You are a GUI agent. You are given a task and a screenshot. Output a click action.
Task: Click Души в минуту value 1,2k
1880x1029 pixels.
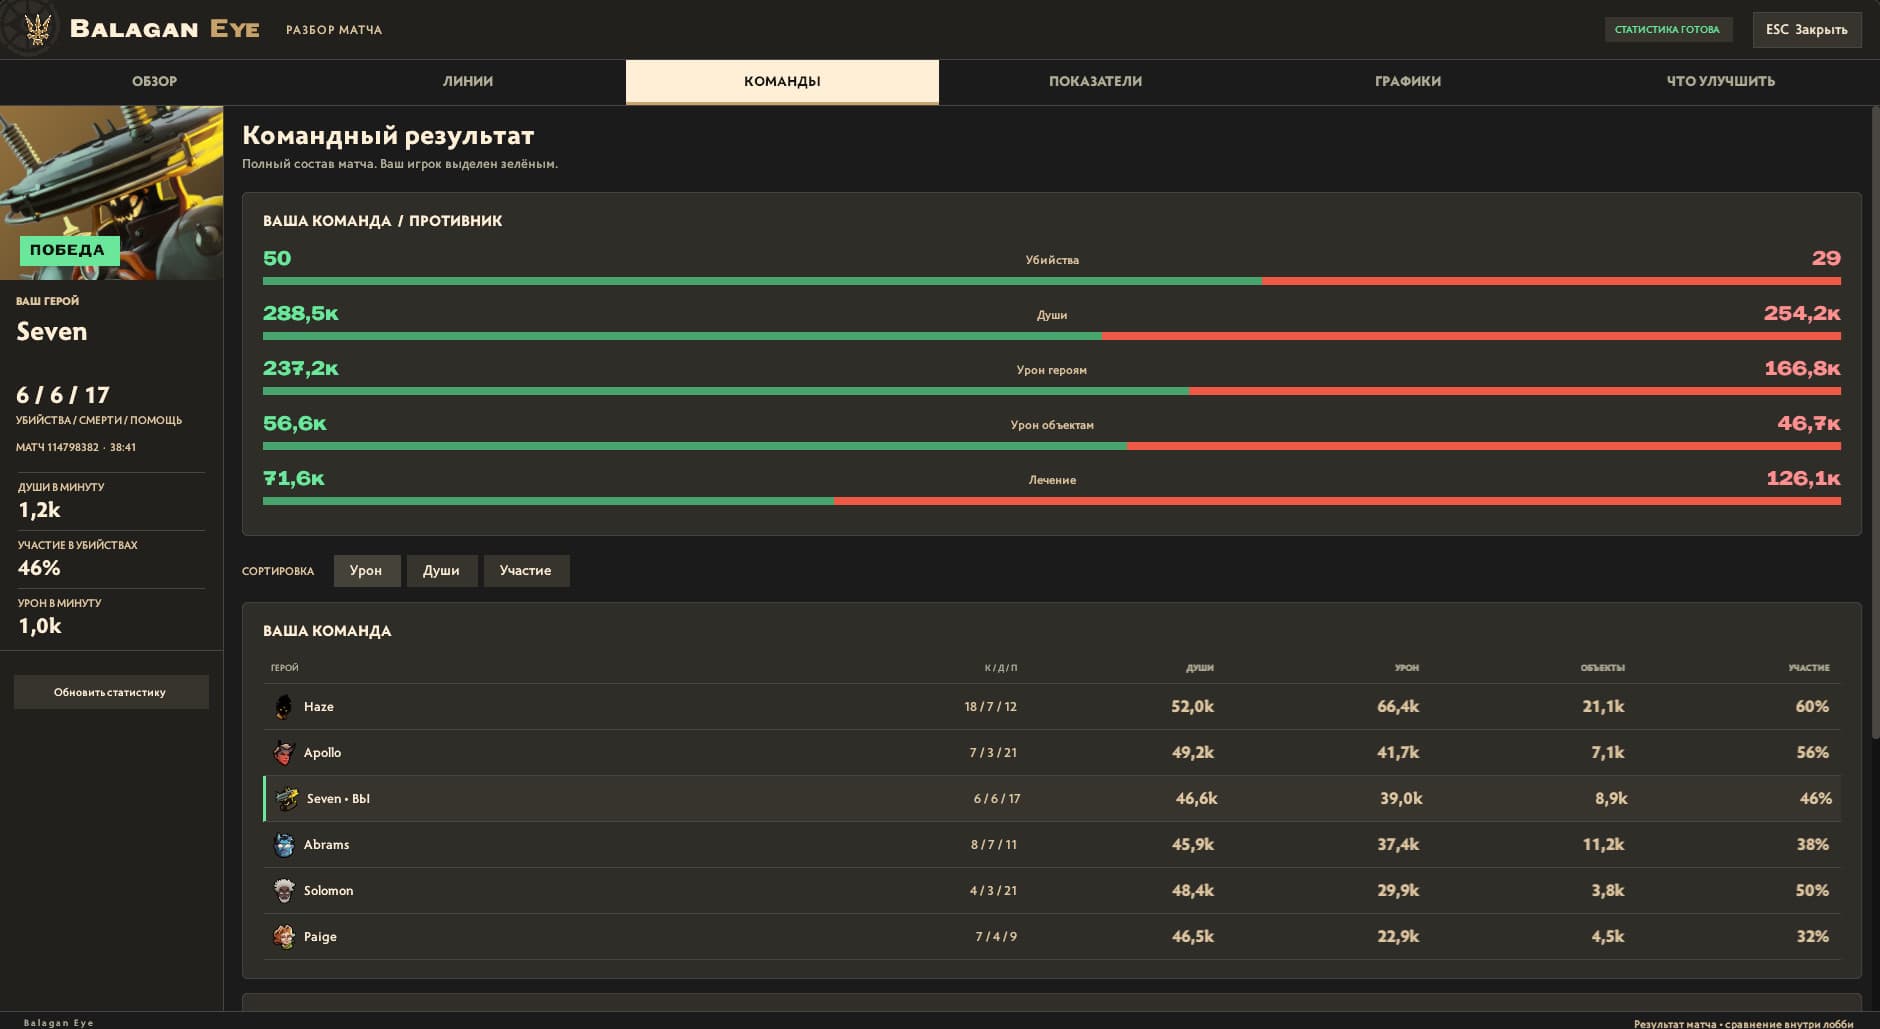click(x=40, y=510)
